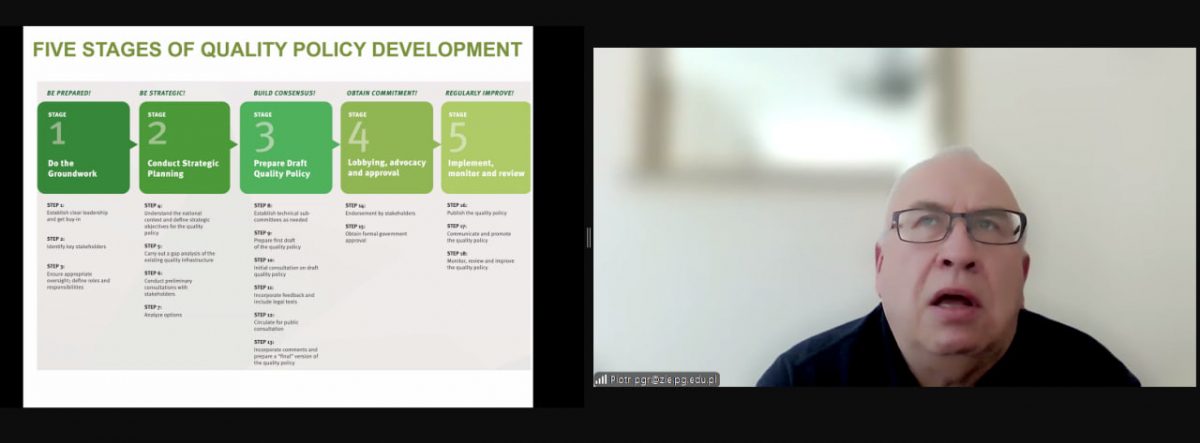Click the large number 5 in Stage 5
The image size is (1200, 443).
pos(458,136)
